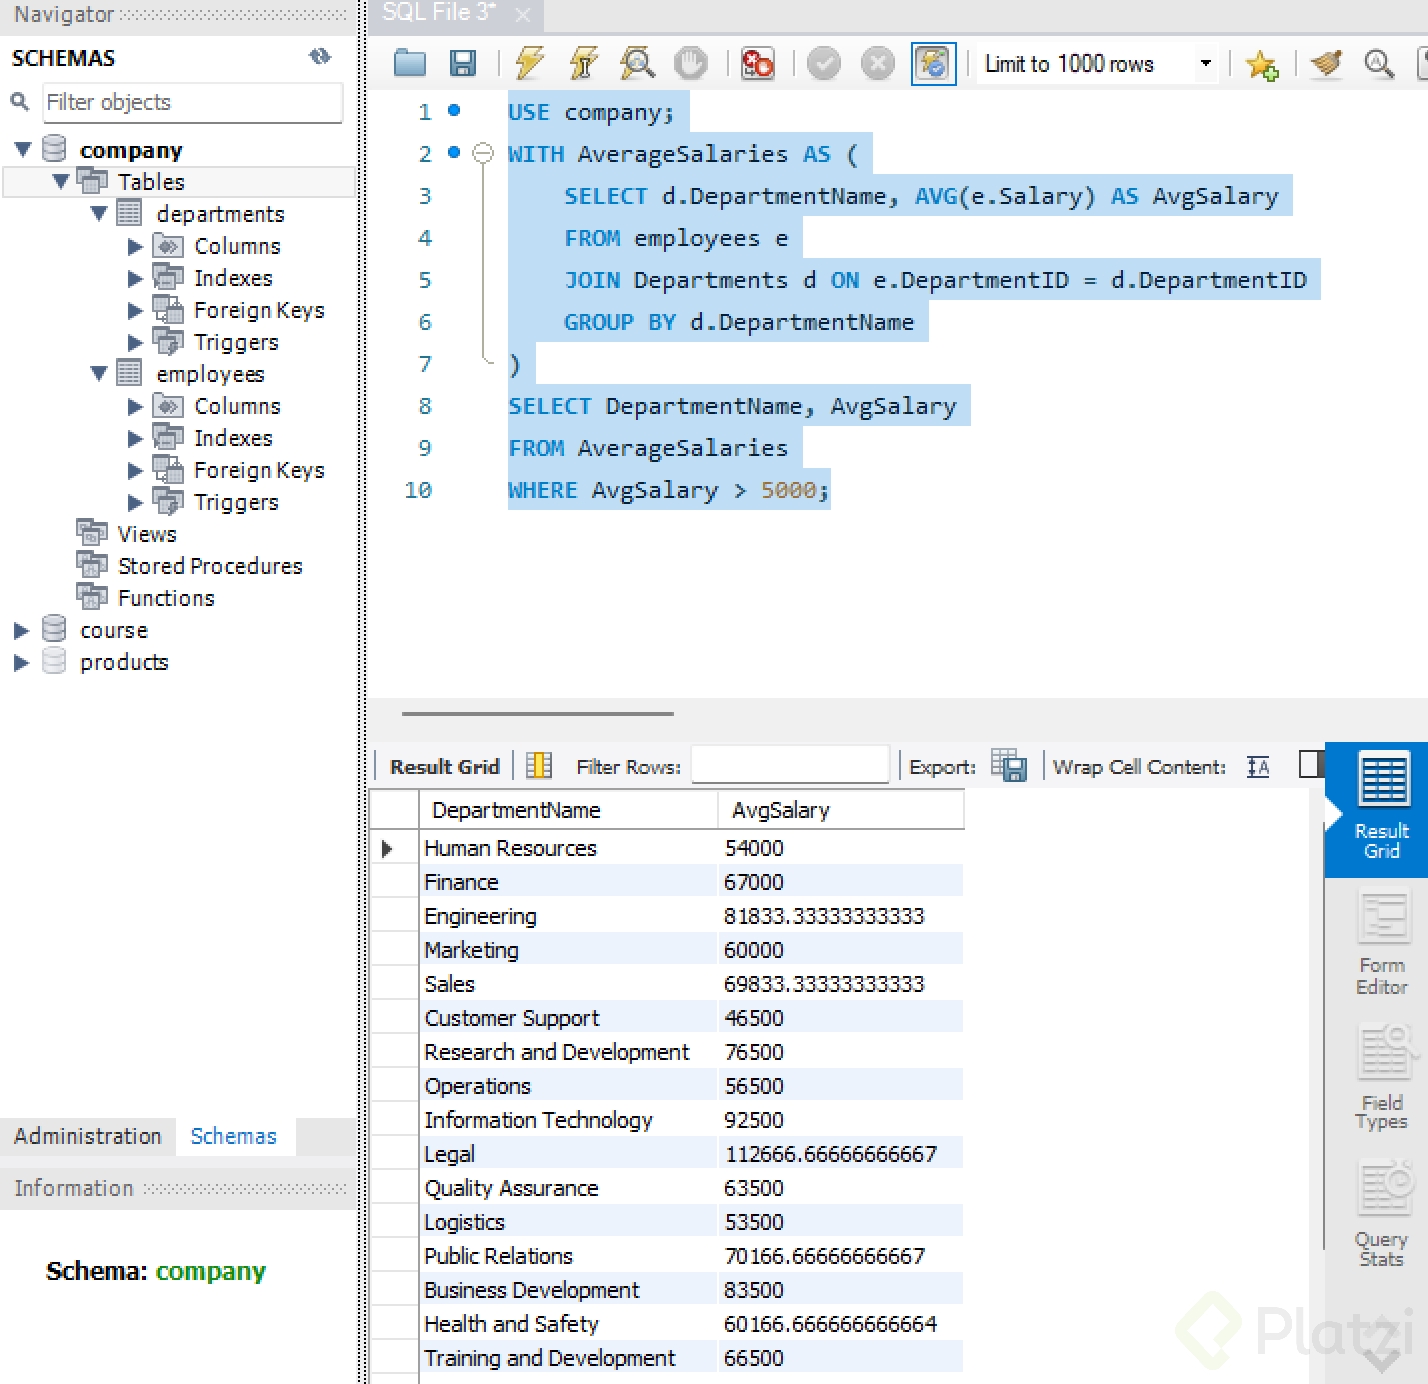Click the employees table icon
The height and width of the screenshot is (1384, 1428).
click(x=129, y=373)
